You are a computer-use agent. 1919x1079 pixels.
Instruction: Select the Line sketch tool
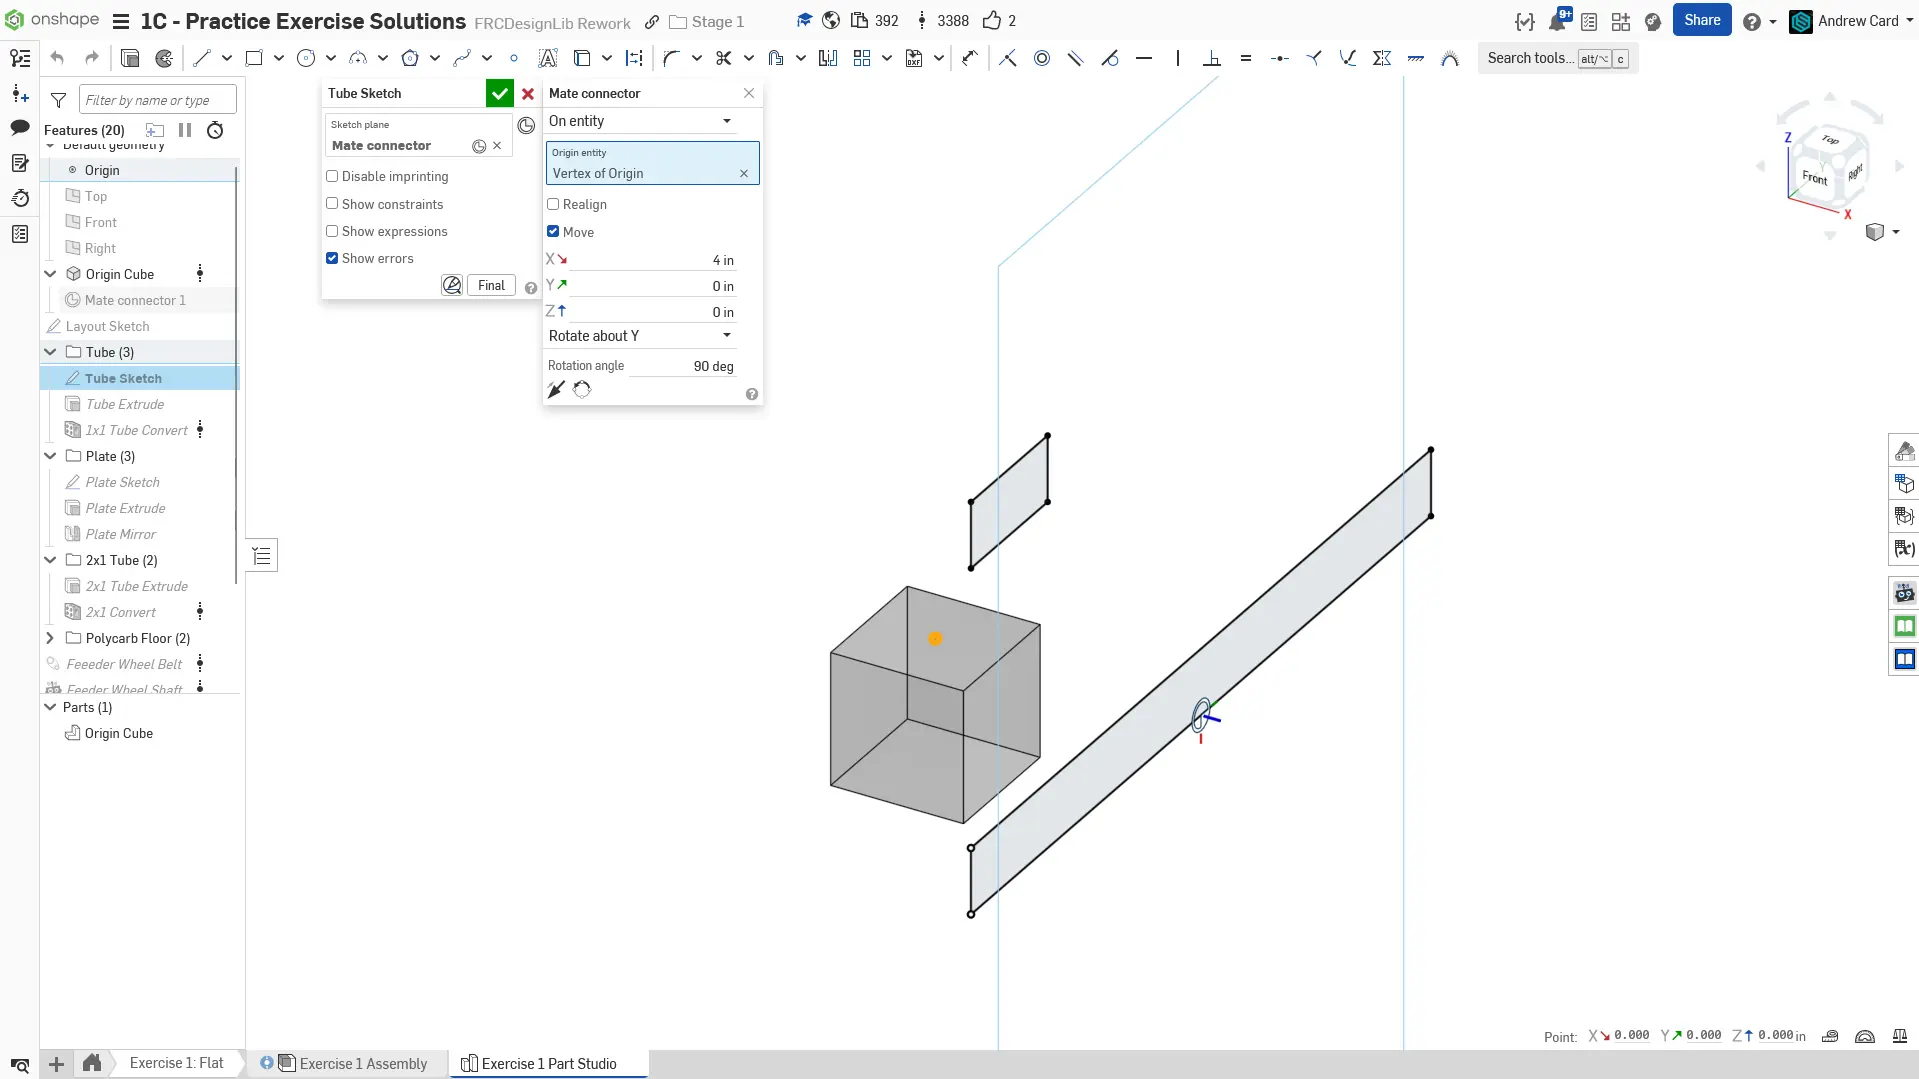click(202, 58)
